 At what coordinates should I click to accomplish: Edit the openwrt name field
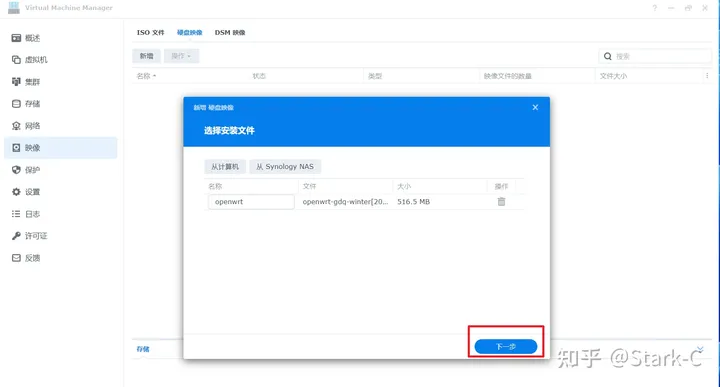point(251,202)
